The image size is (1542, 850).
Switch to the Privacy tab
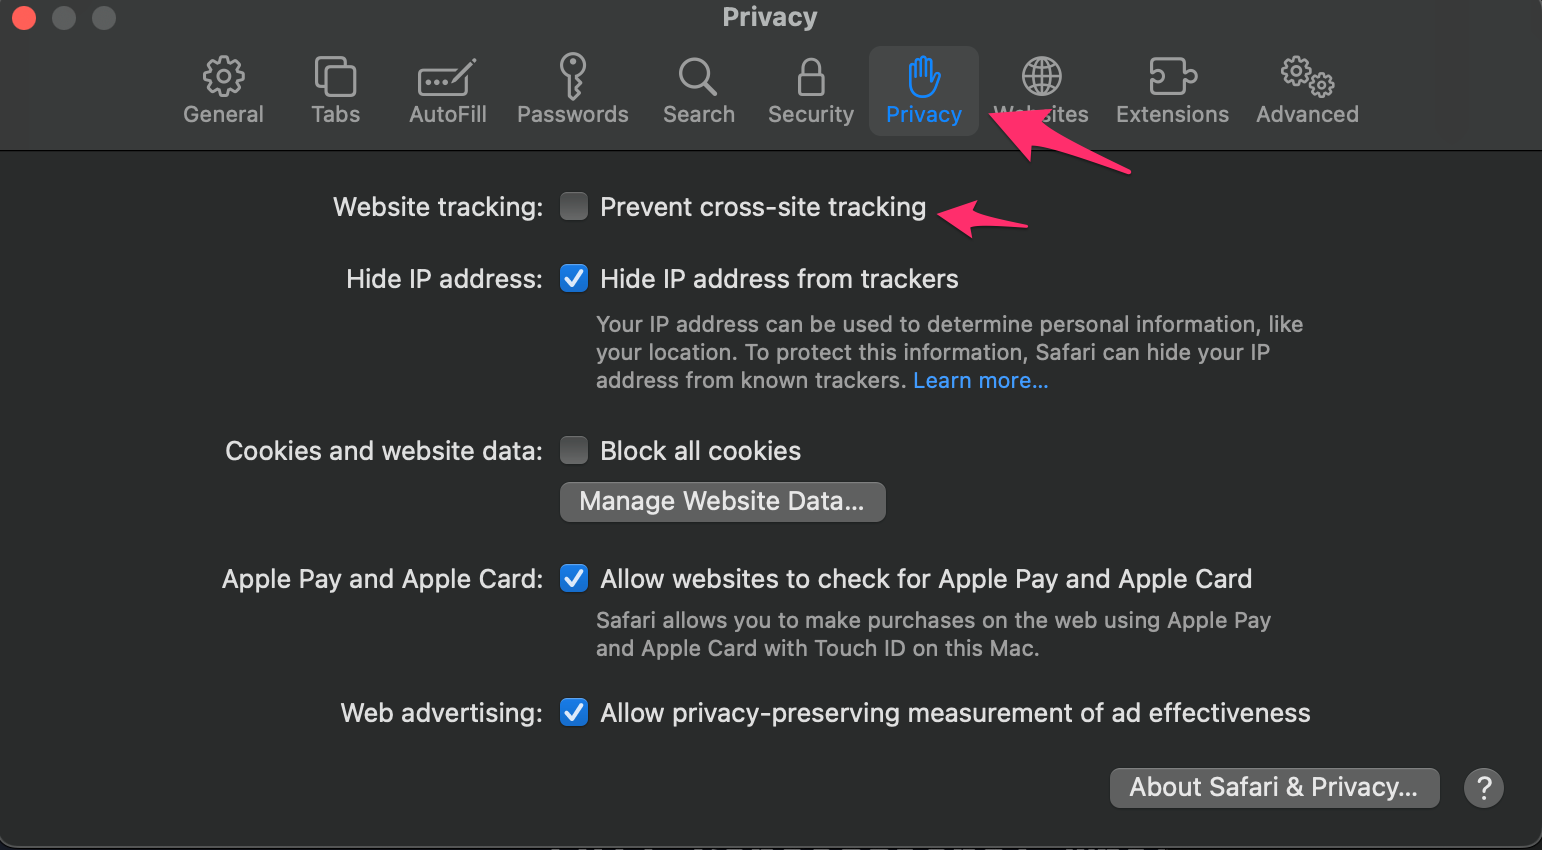point(923,90)
